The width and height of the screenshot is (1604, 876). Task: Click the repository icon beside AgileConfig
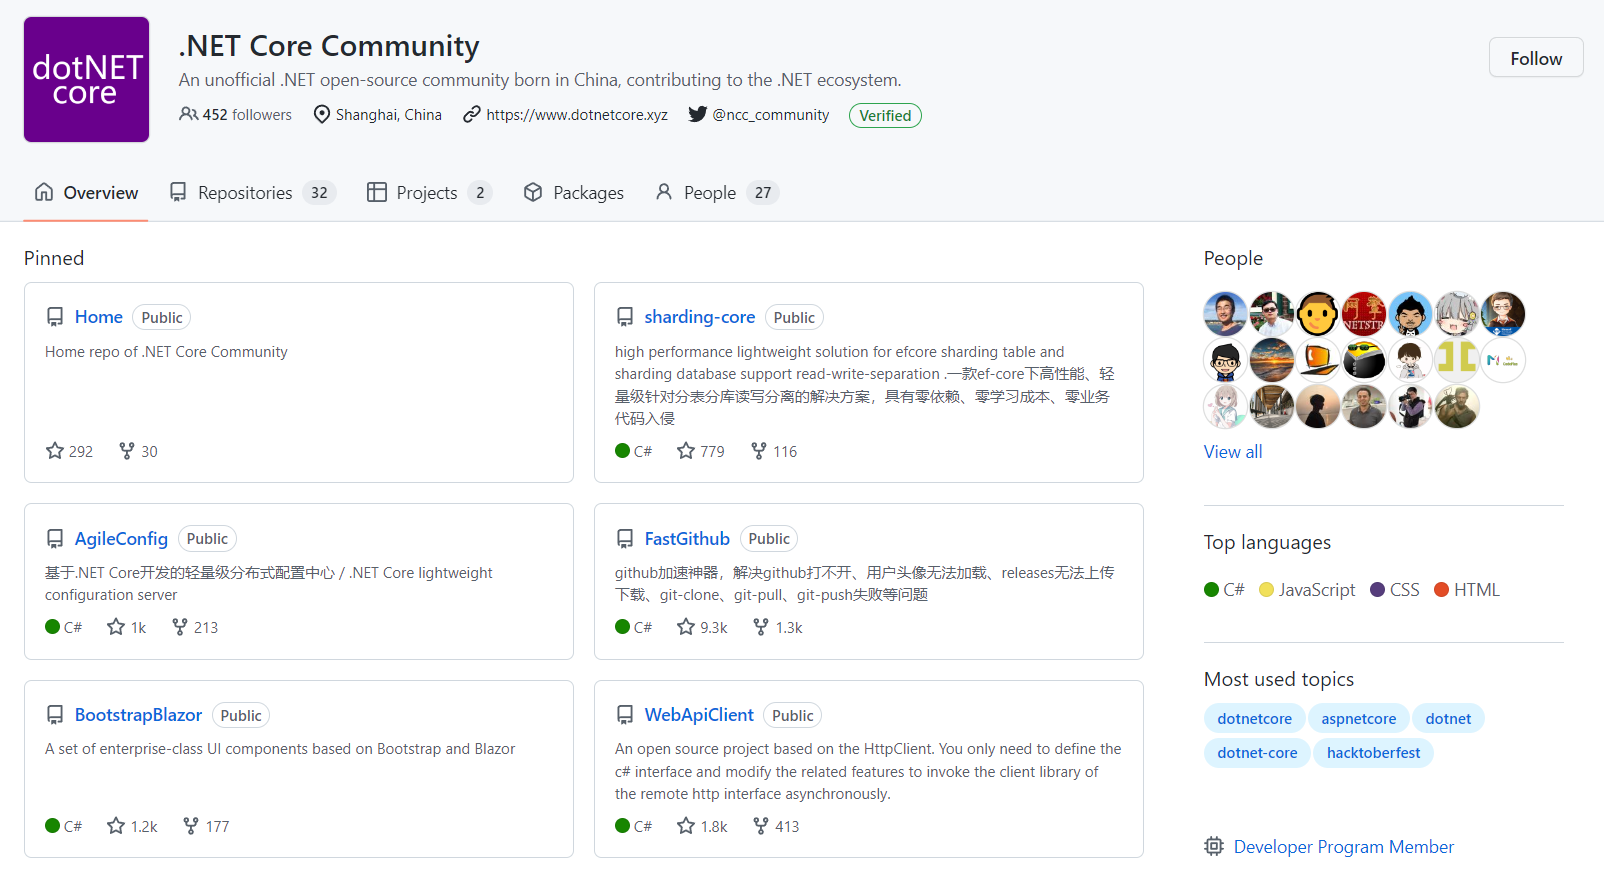(55, 539)
